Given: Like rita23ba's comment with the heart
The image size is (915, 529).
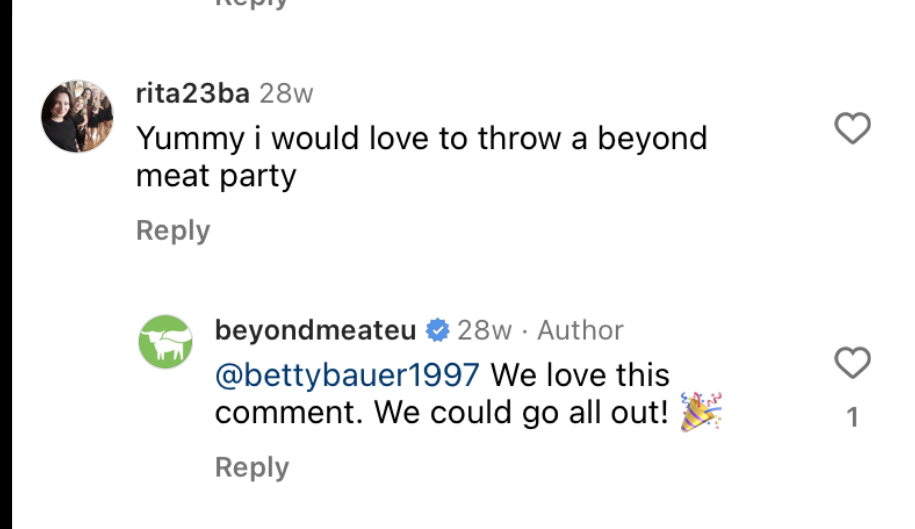Looking at the screenshot, I should click(852, 129).
